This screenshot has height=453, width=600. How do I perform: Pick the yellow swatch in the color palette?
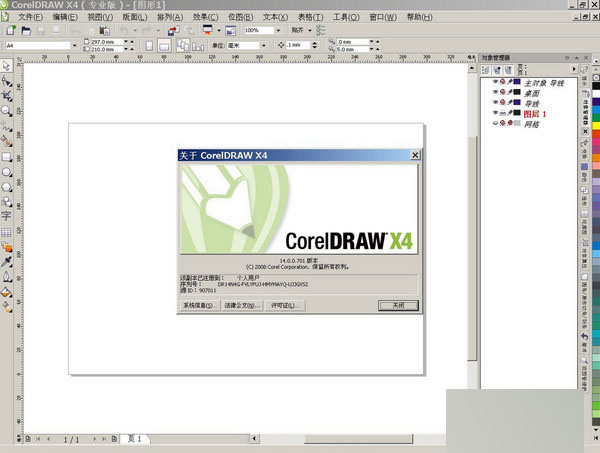coord(596,125)
